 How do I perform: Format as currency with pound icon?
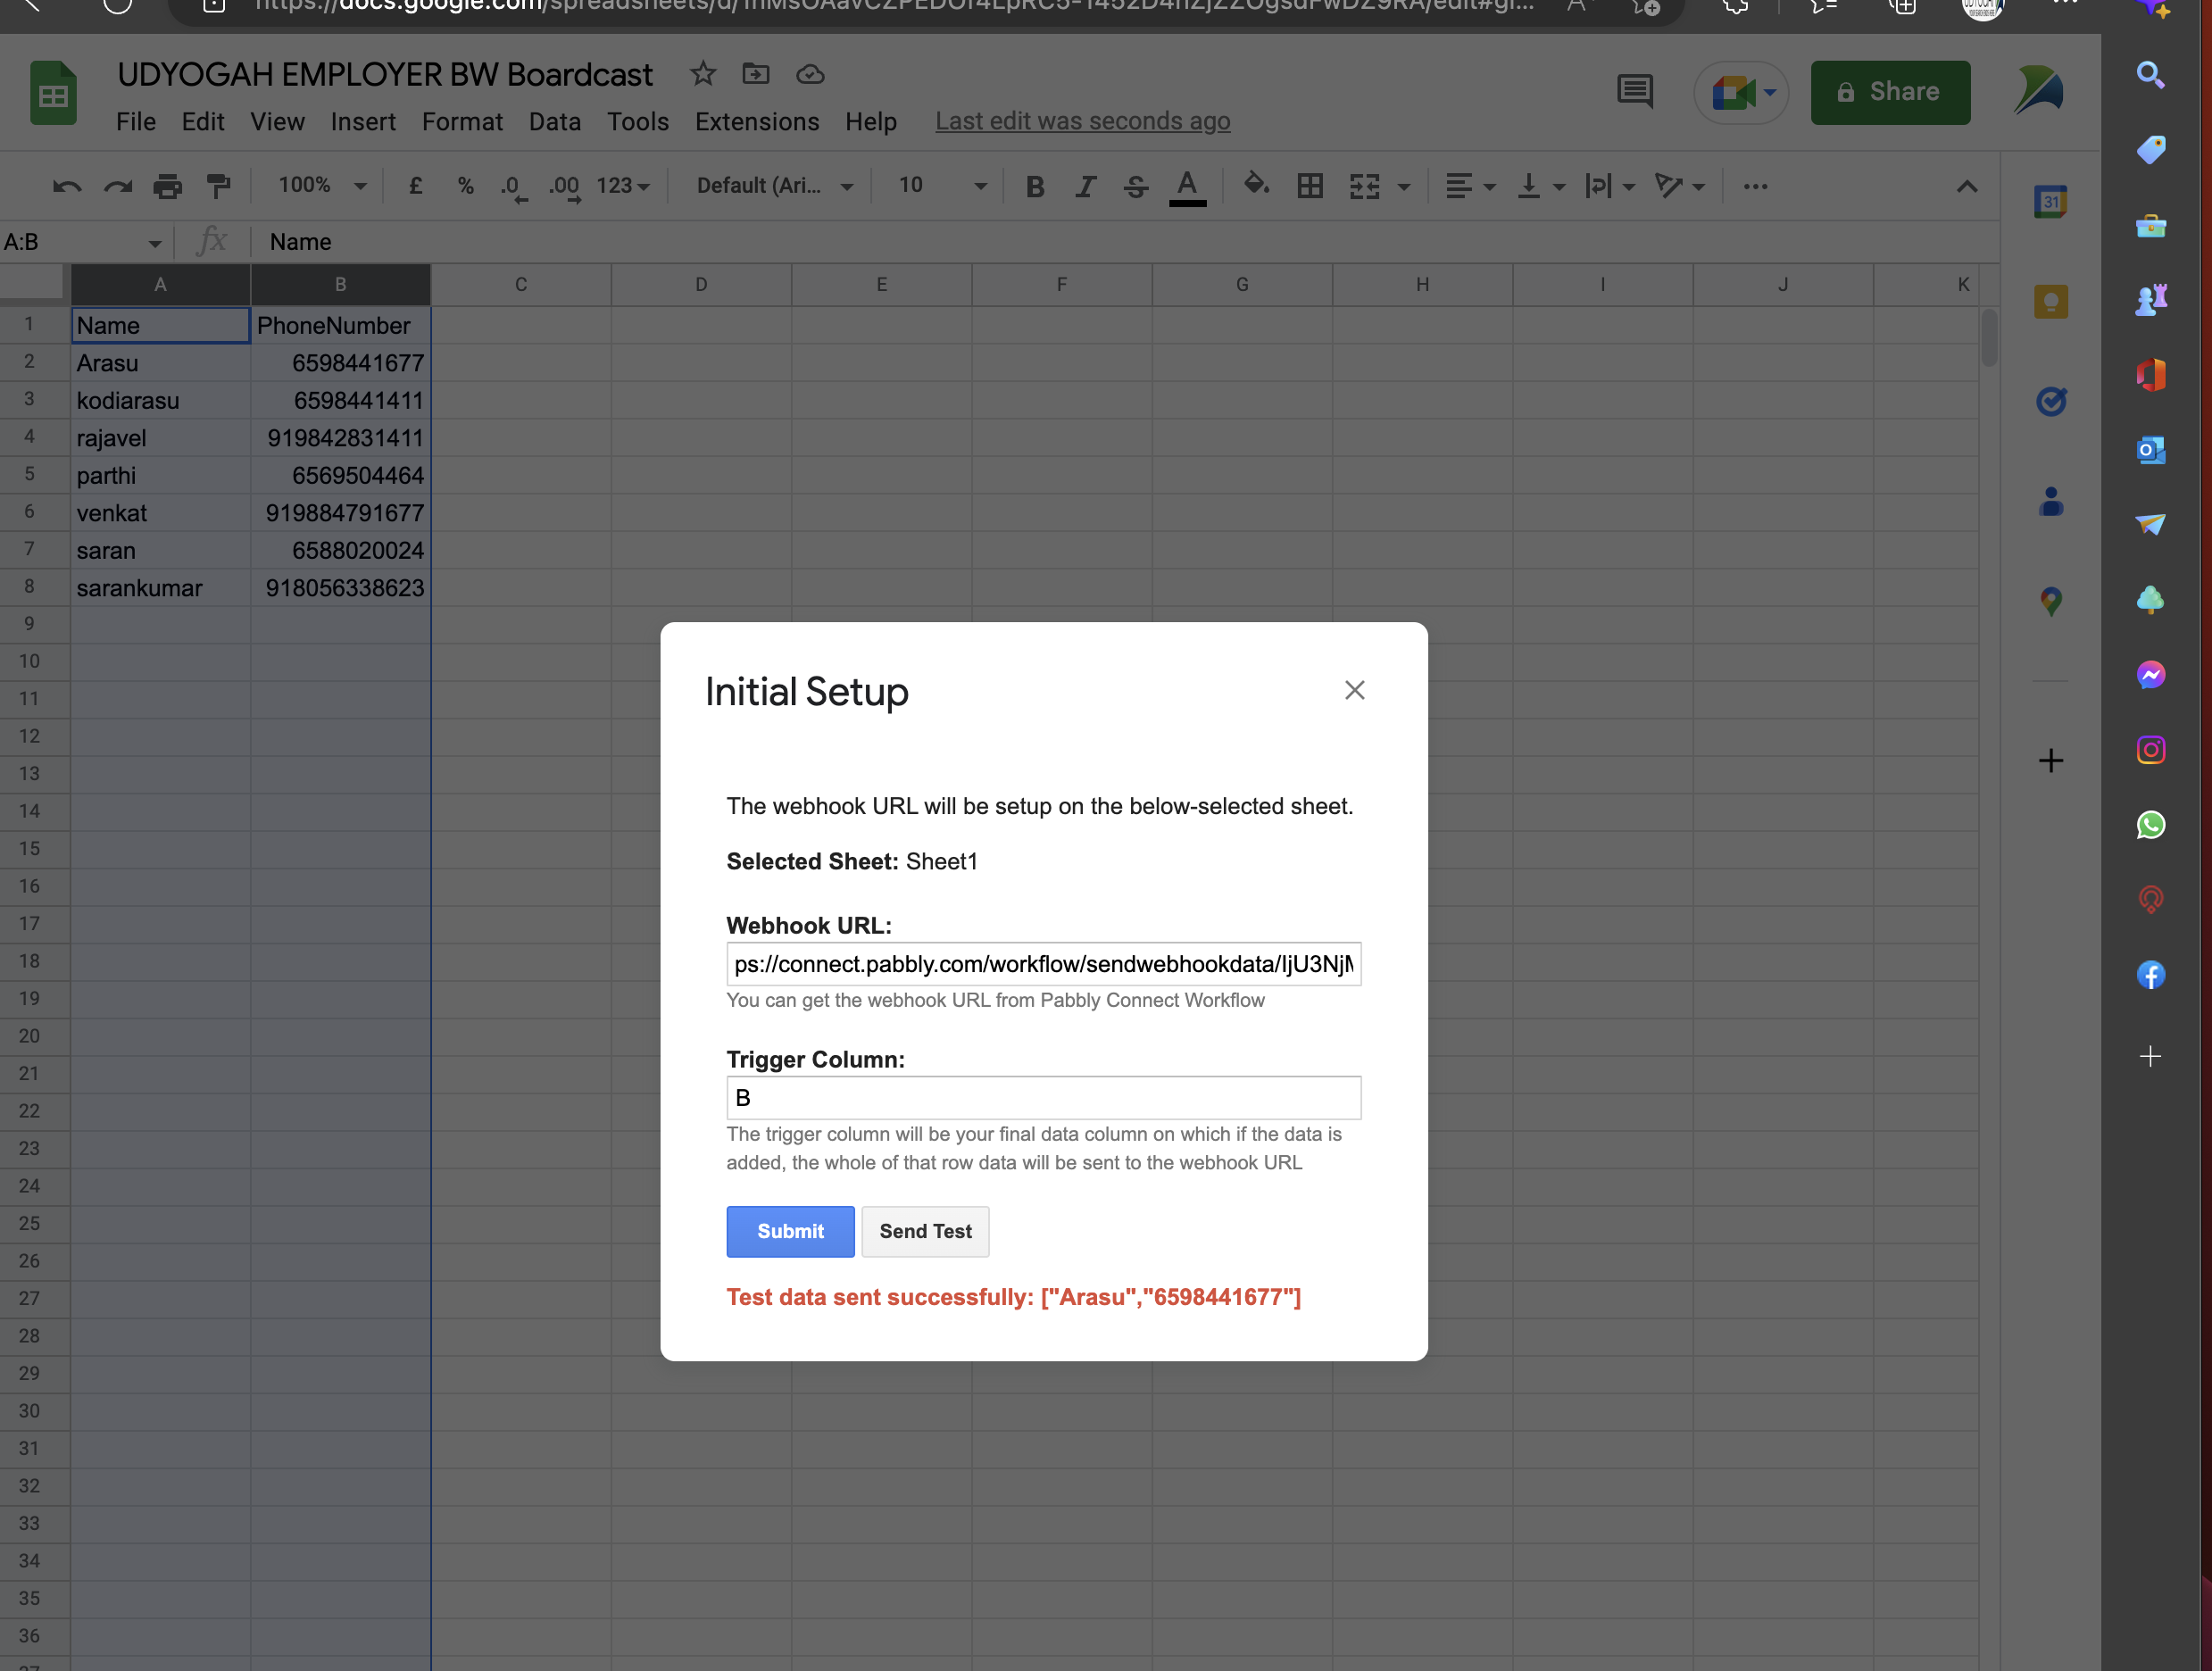415,186
